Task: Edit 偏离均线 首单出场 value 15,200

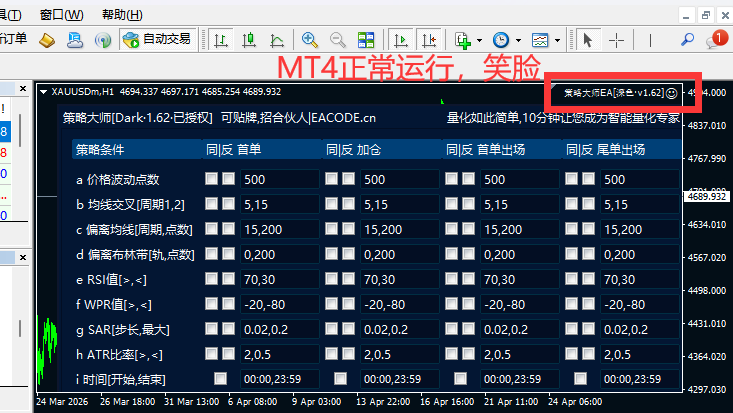Action: tap(520, 229)
